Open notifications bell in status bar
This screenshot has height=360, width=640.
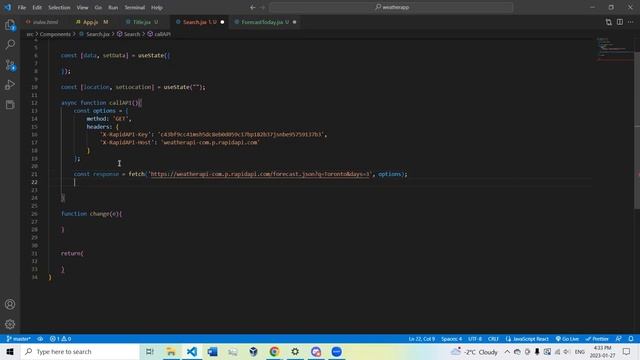point(631,339)
